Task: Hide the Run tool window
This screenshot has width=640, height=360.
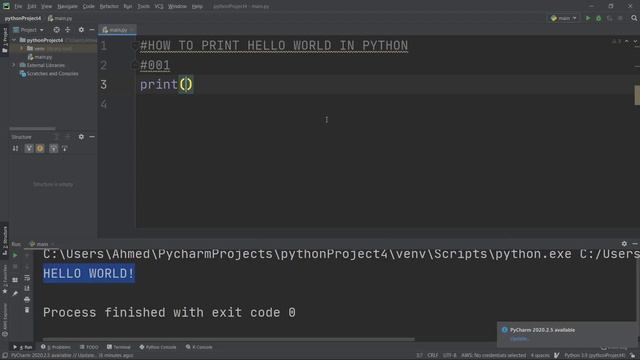Action: [635, 244]
